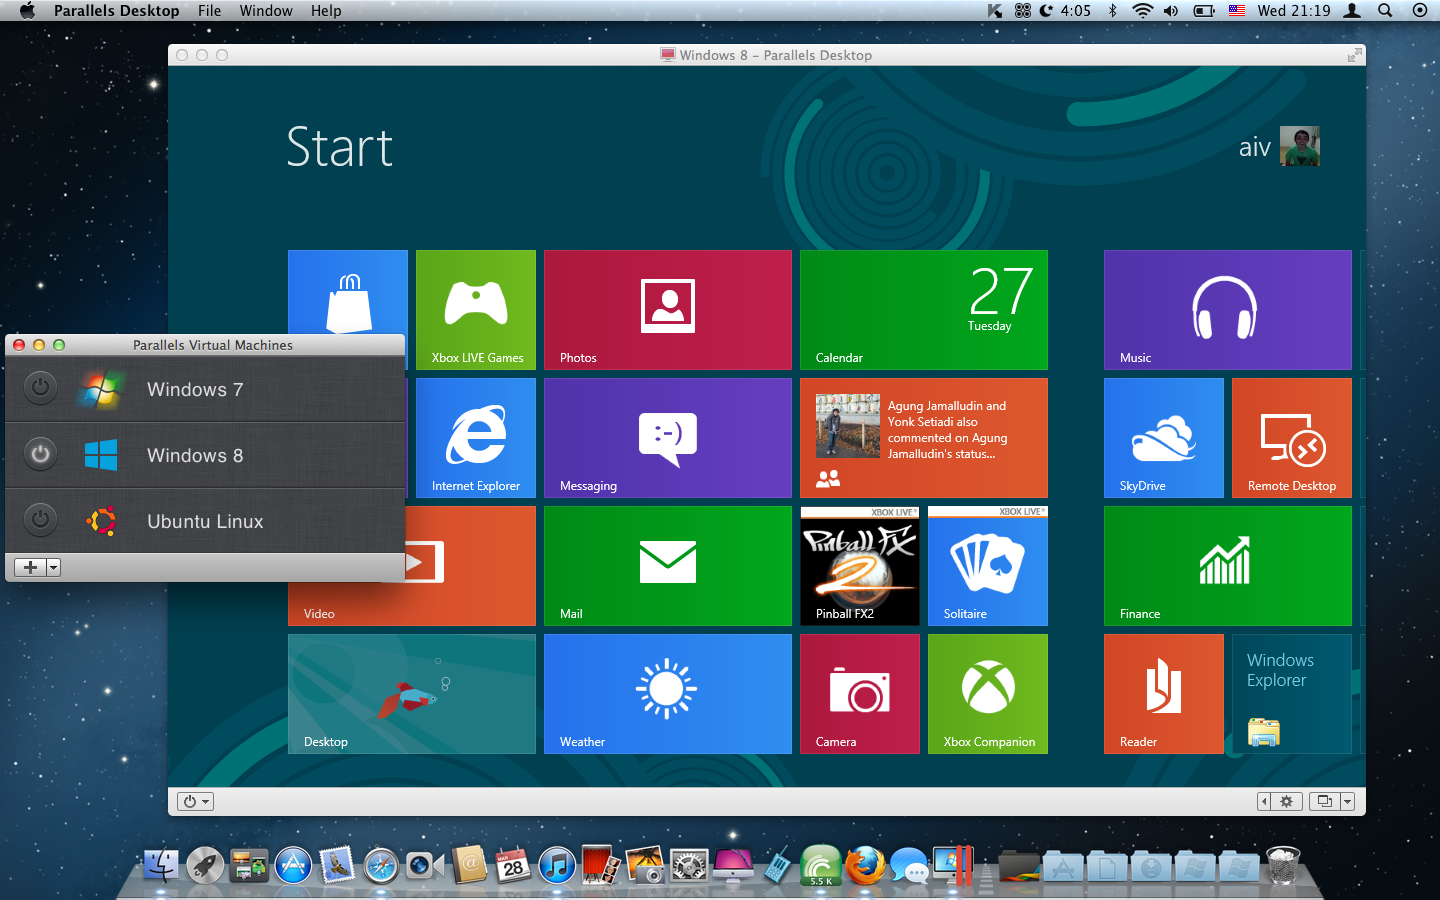Open the Xbox LIVE Games tile

coord(476,310)
